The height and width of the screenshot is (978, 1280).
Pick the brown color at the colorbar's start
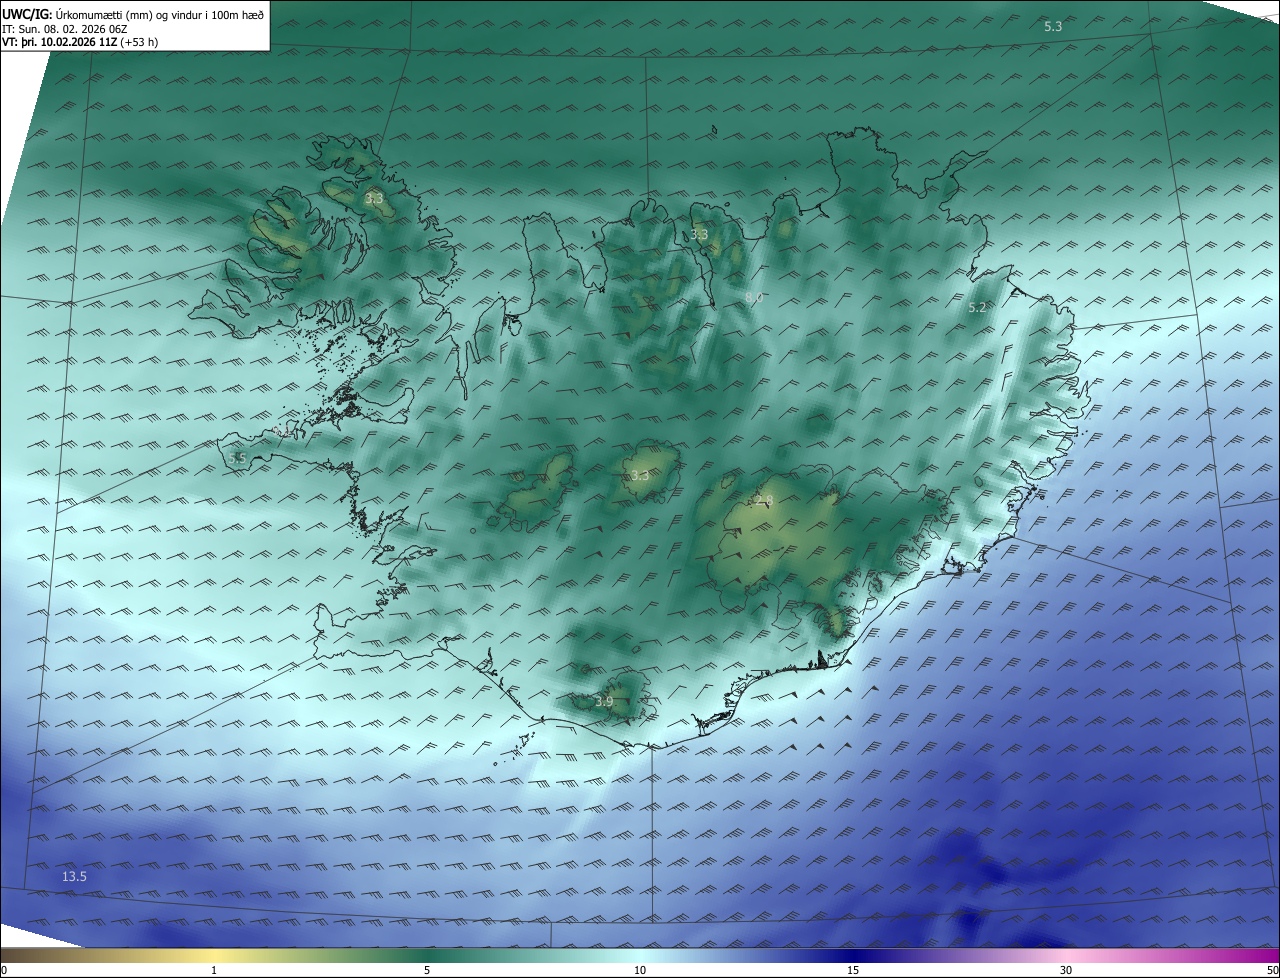(x=6, y=955)
